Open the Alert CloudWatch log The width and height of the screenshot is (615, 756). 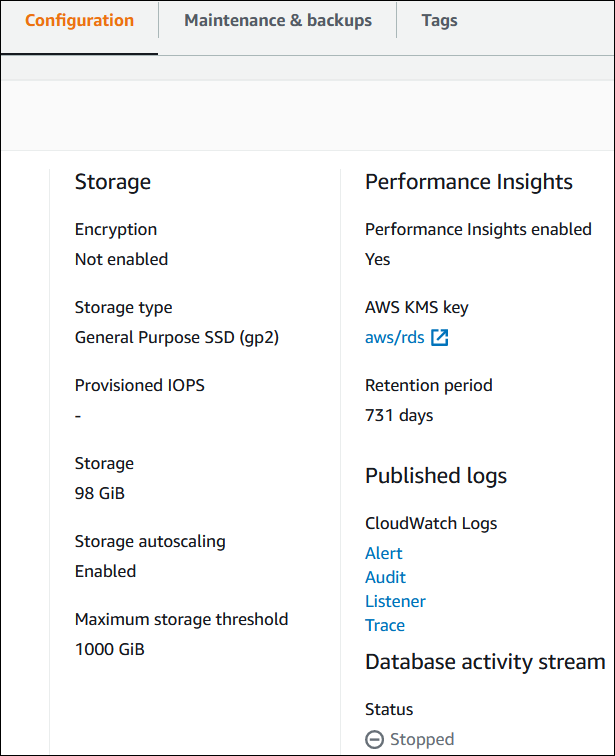[x=384, y=553]
